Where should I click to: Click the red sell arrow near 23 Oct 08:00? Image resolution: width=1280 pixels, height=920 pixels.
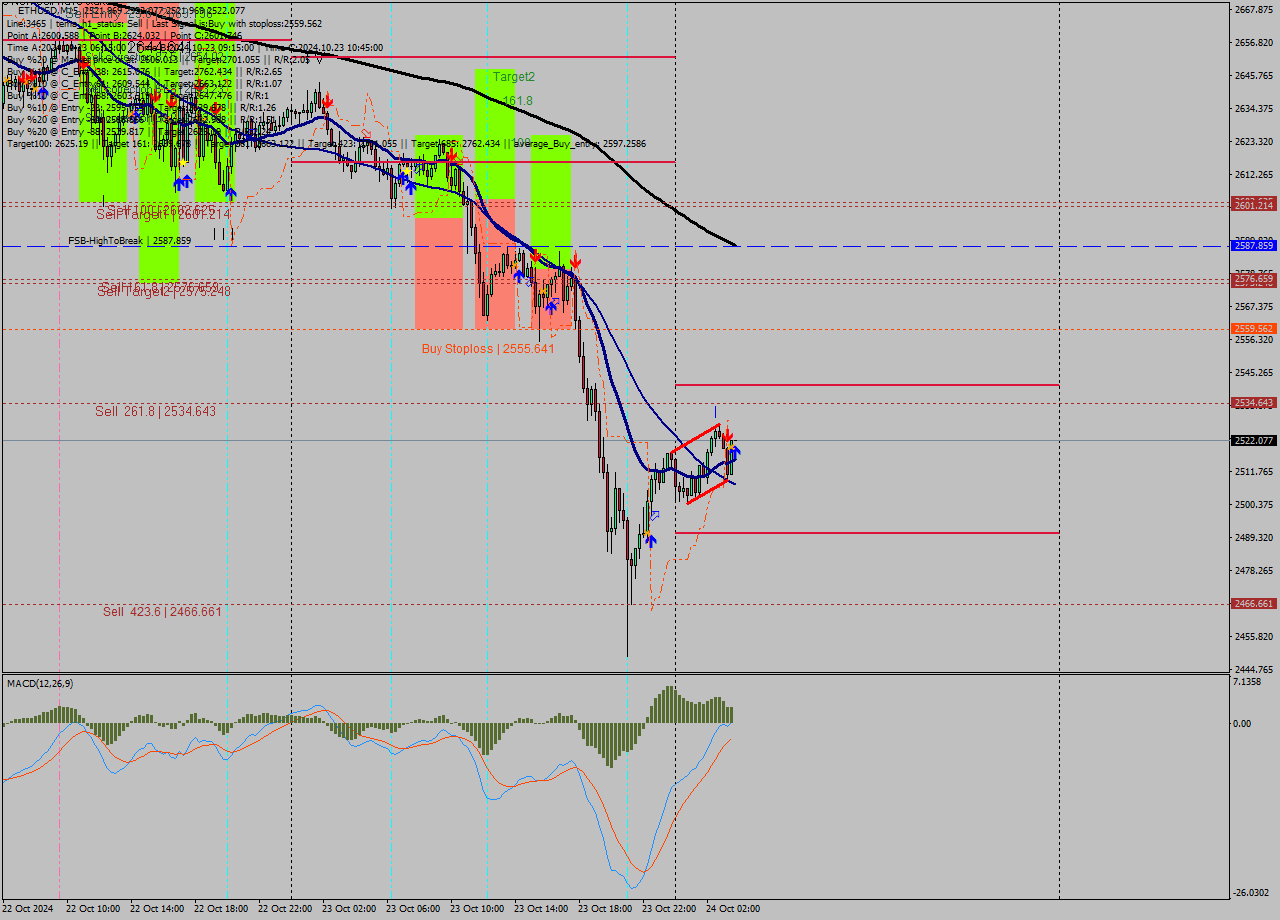click(x=452, y=157)
